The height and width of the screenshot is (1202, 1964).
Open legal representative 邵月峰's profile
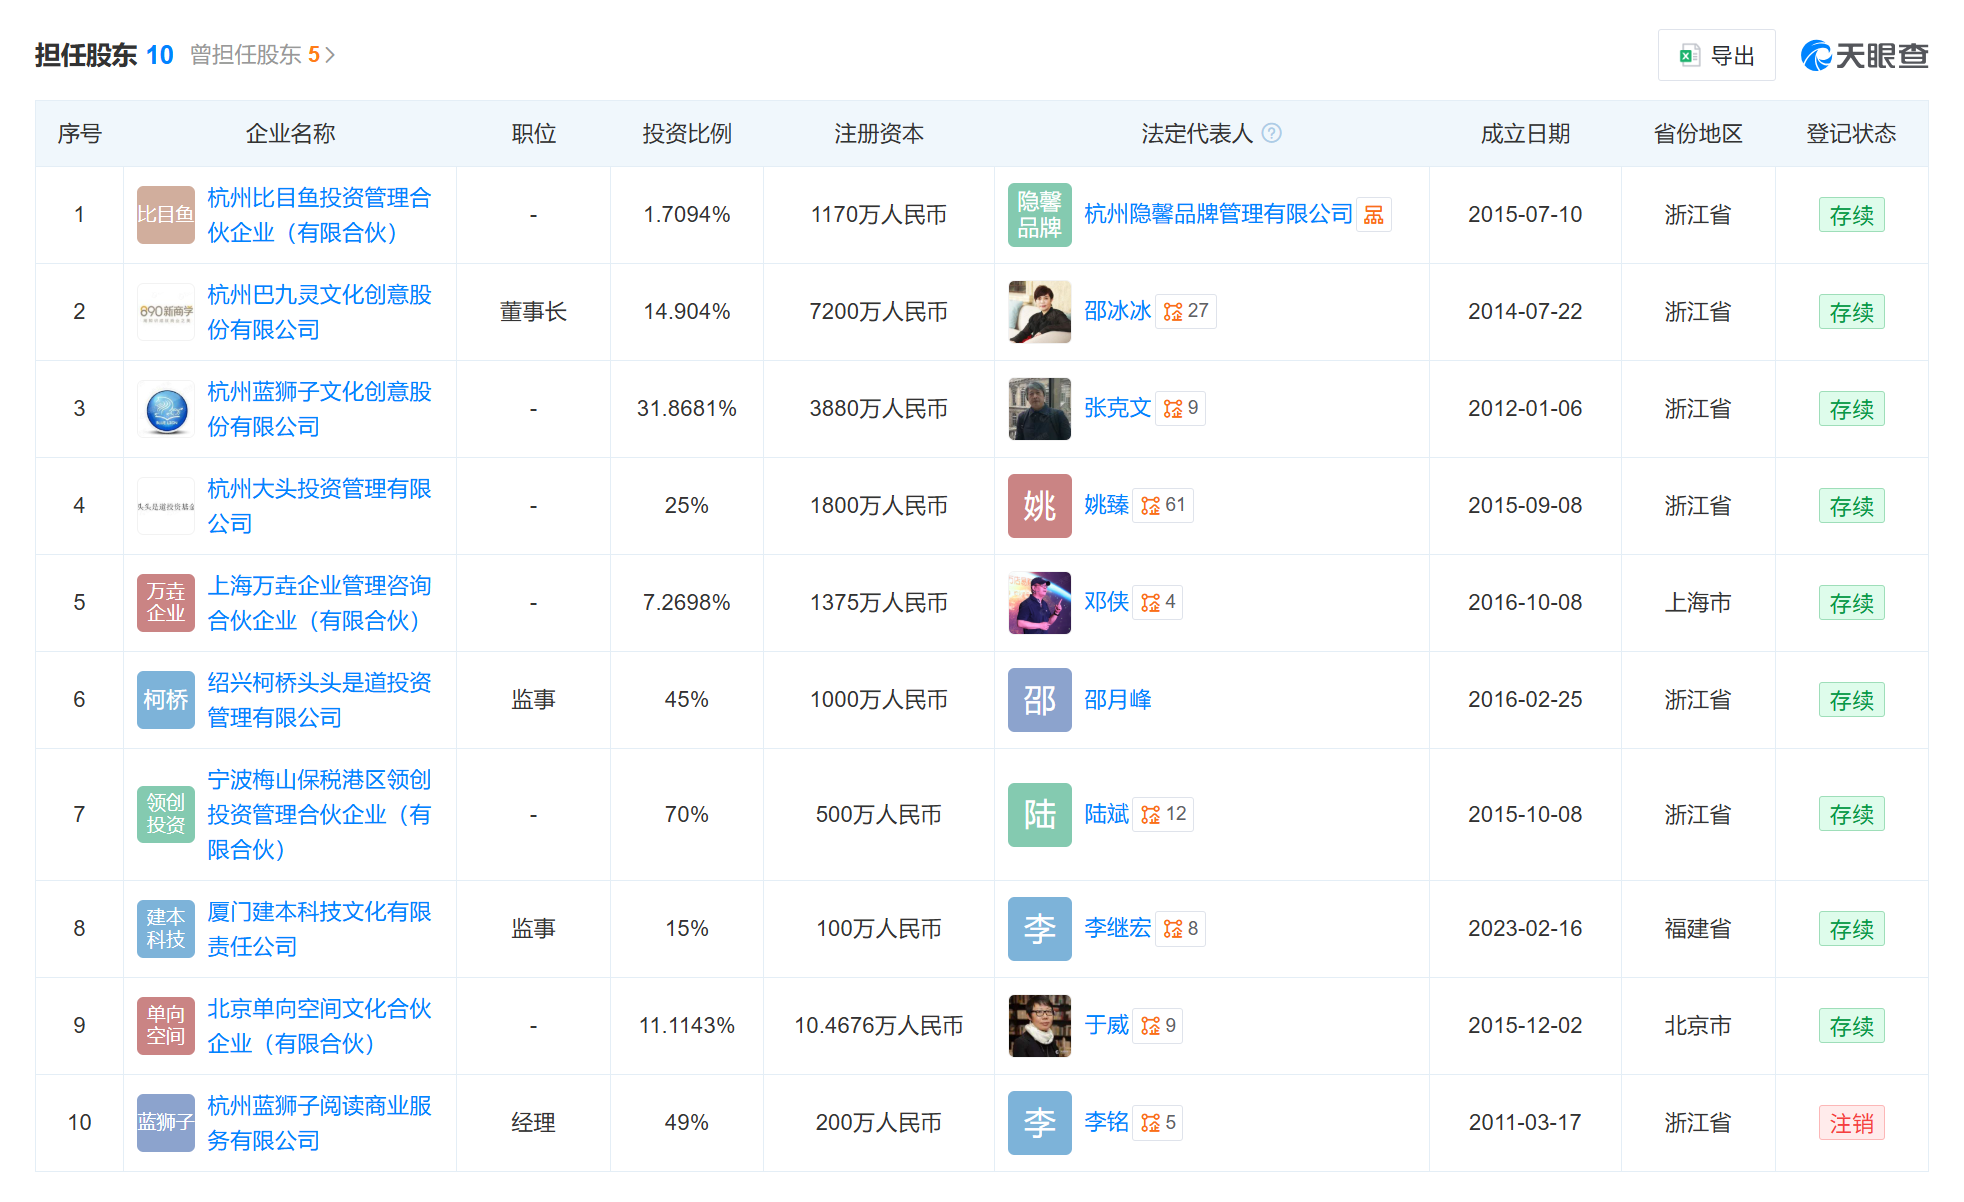(x=1118, y=699)
